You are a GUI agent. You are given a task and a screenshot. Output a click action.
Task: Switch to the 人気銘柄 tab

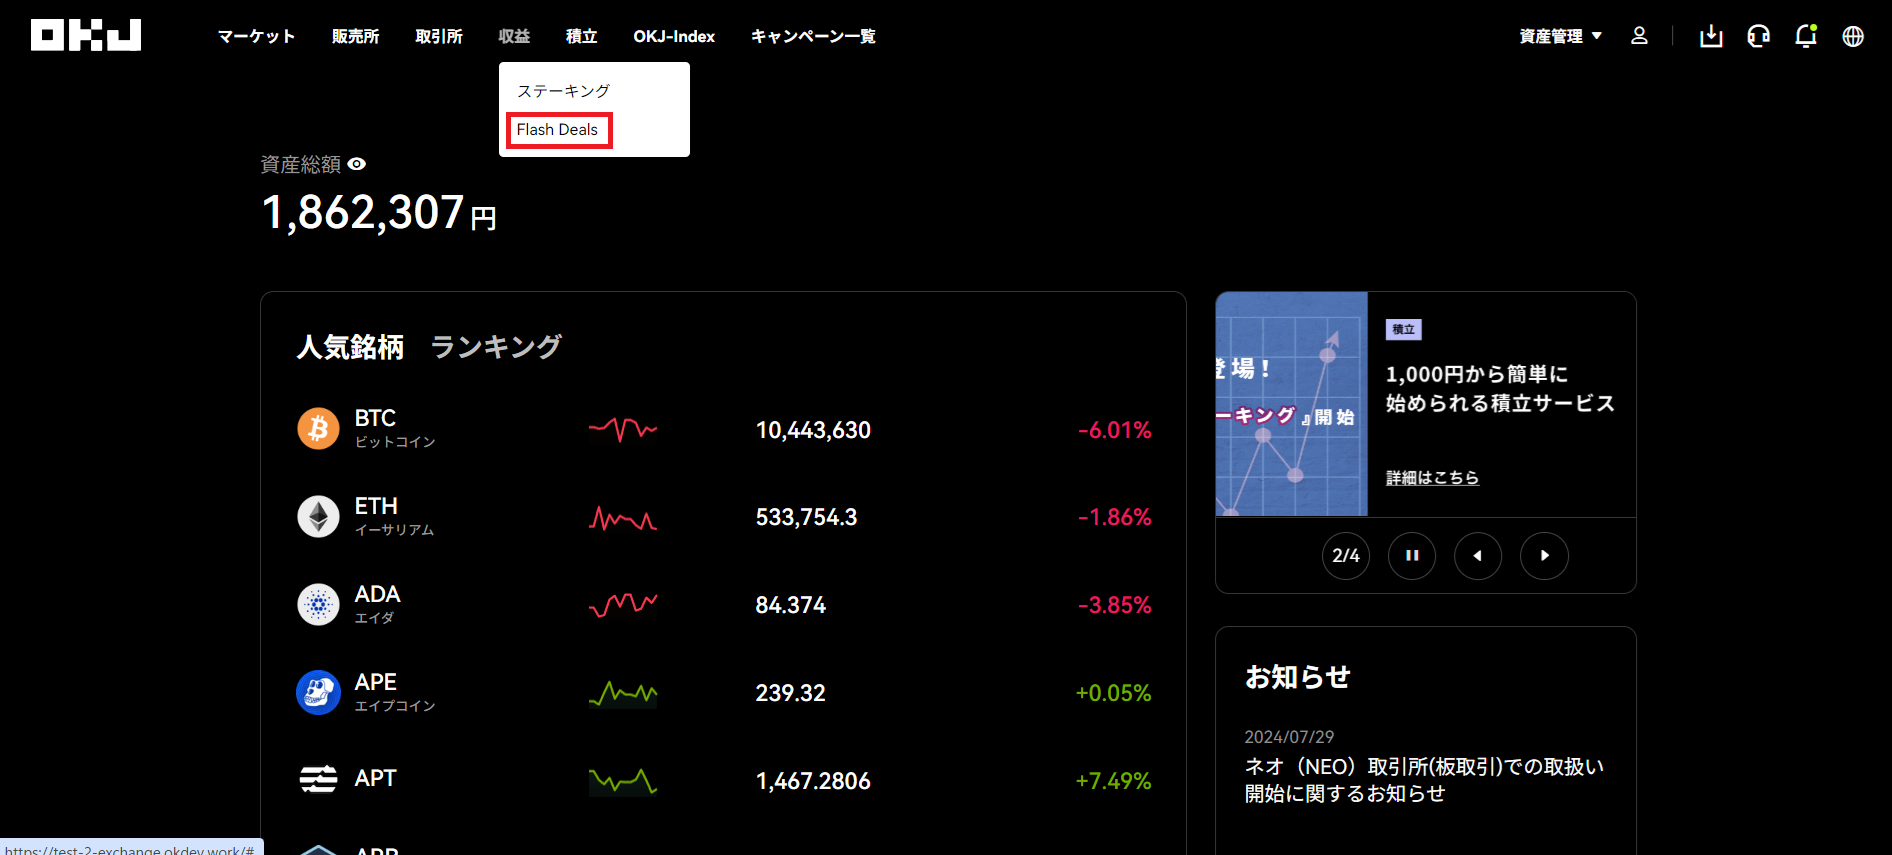(350, 347)
